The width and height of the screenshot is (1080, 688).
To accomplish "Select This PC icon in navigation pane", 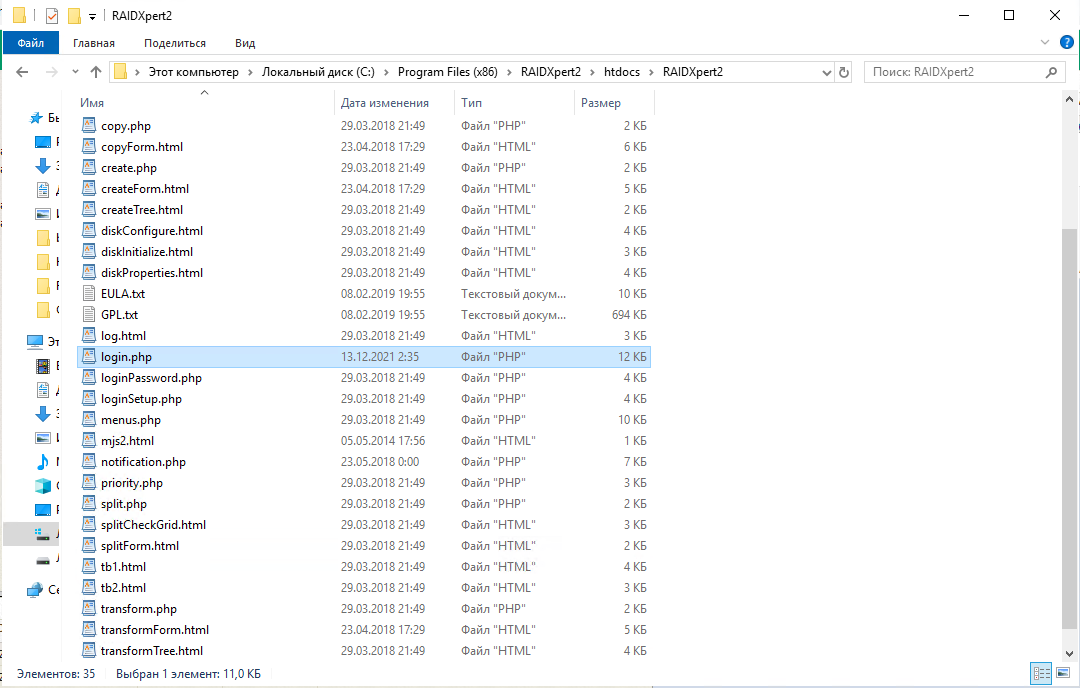I will click(35, 341).
